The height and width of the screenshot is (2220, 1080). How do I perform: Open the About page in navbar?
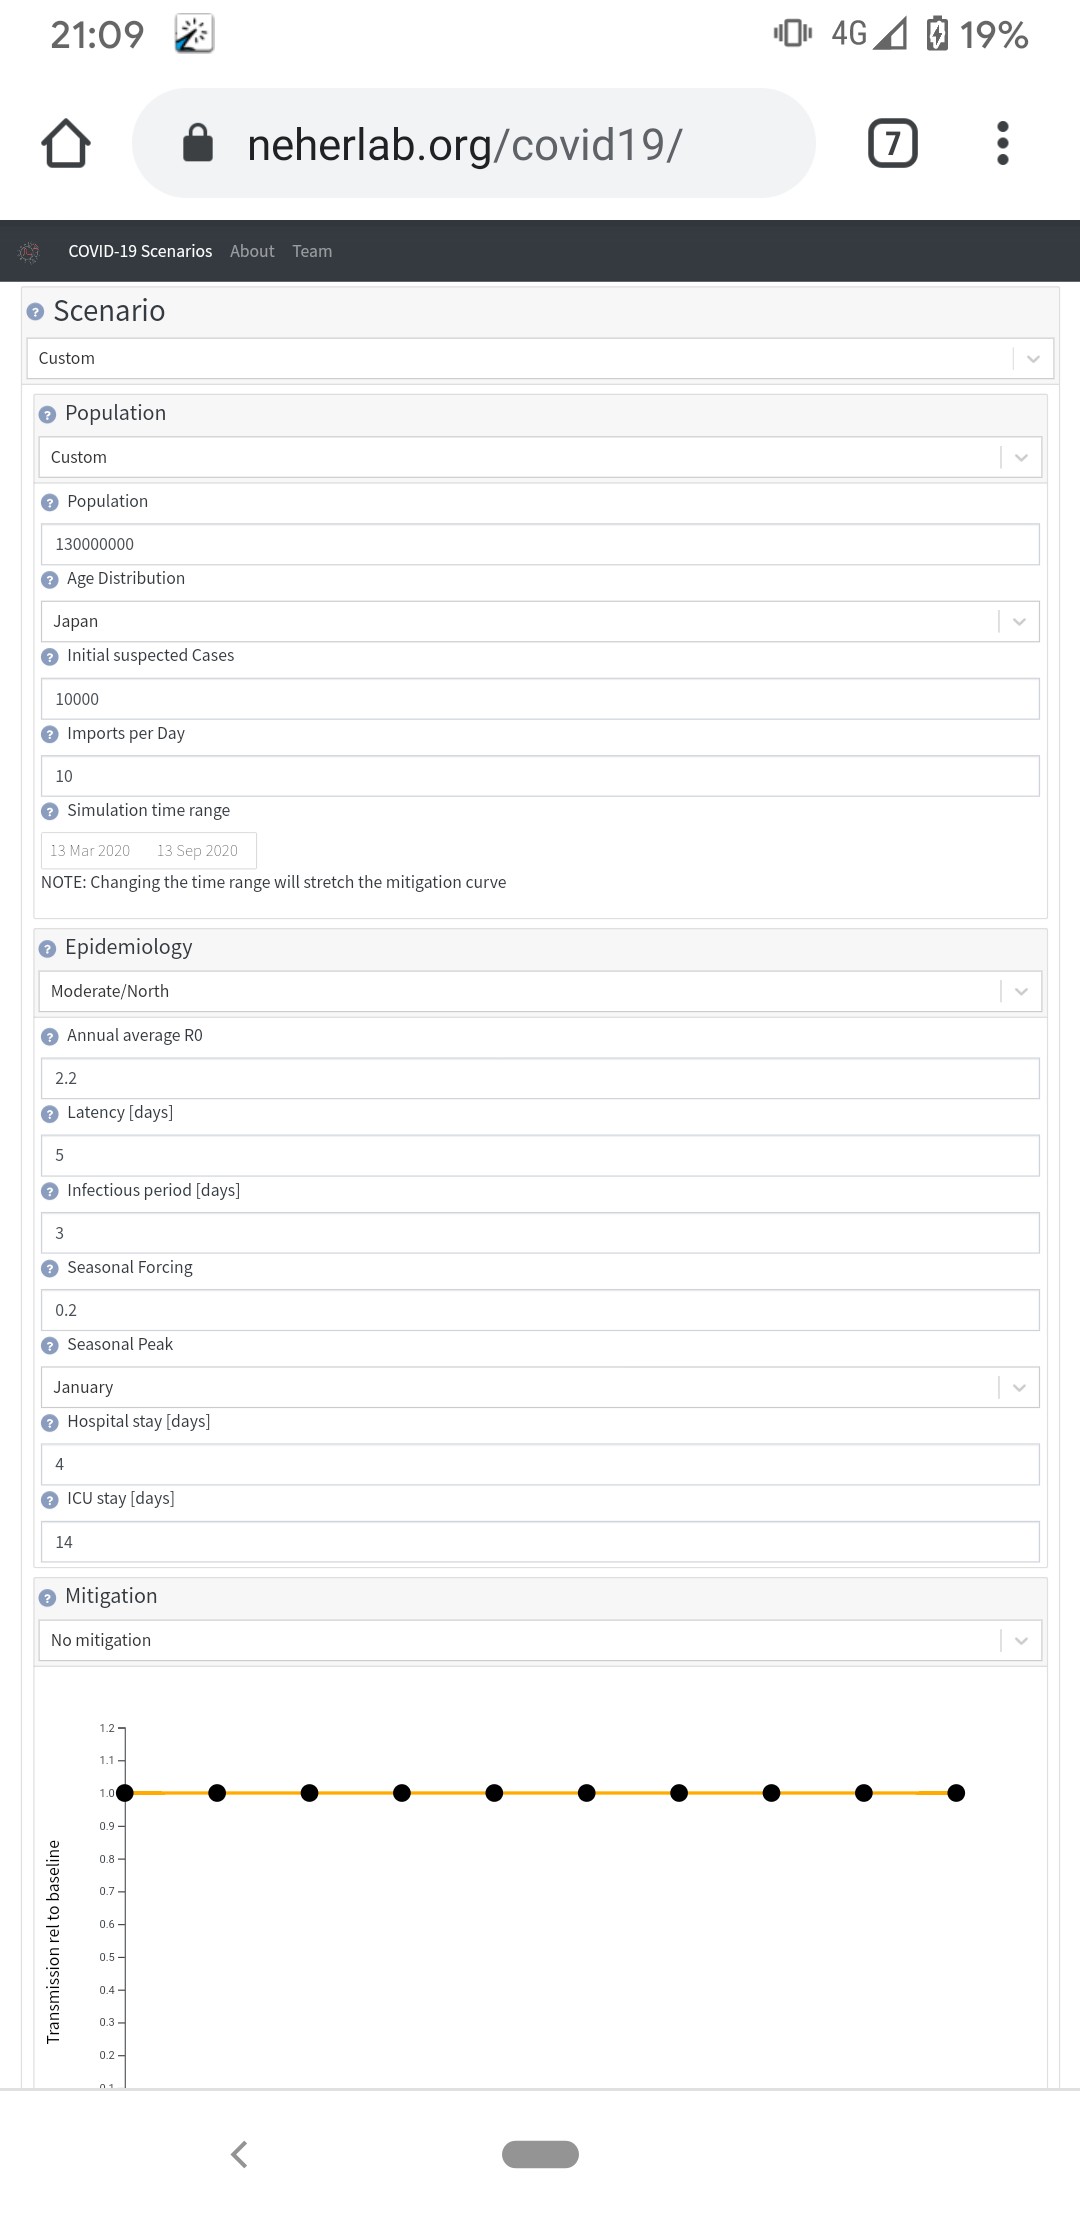coord(252,251)
